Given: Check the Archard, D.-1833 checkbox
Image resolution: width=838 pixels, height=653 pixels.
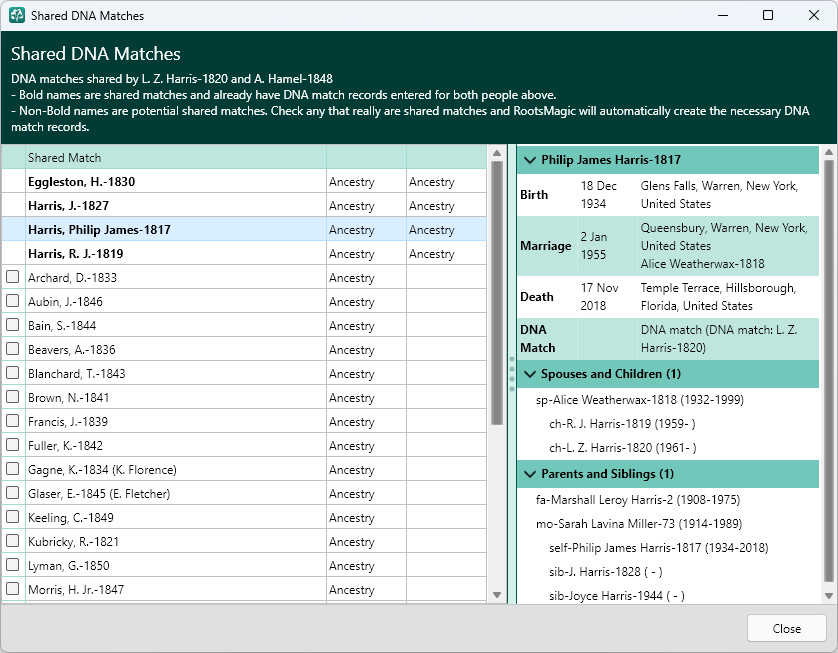Looking at the screenshot, I should pyautogui.click(x=12, y=277).
